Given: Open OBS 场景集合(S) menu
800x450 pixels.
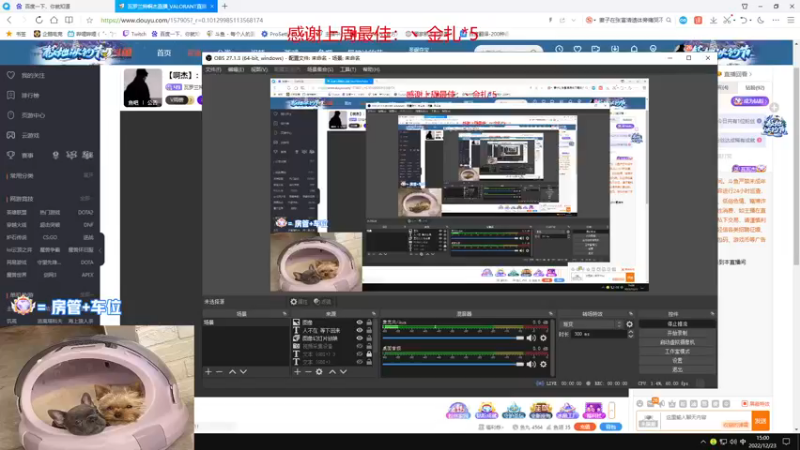Looking at the screenshot, I should (x=320, y=69).
